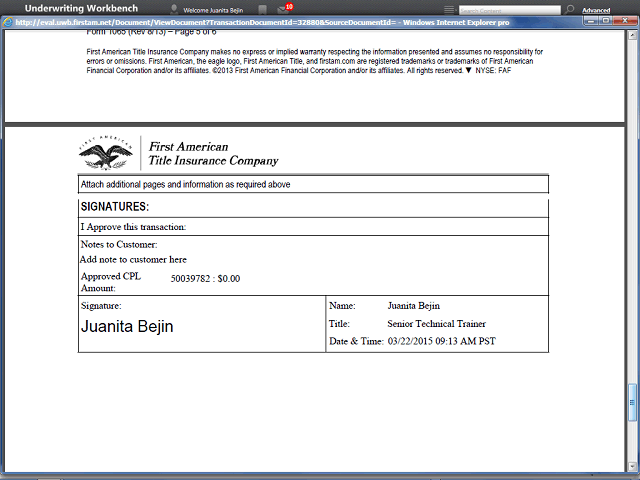Screen dimensions: 640x480
Task: Click the NYSE: FAF footer text
Action: click(493, 71)
